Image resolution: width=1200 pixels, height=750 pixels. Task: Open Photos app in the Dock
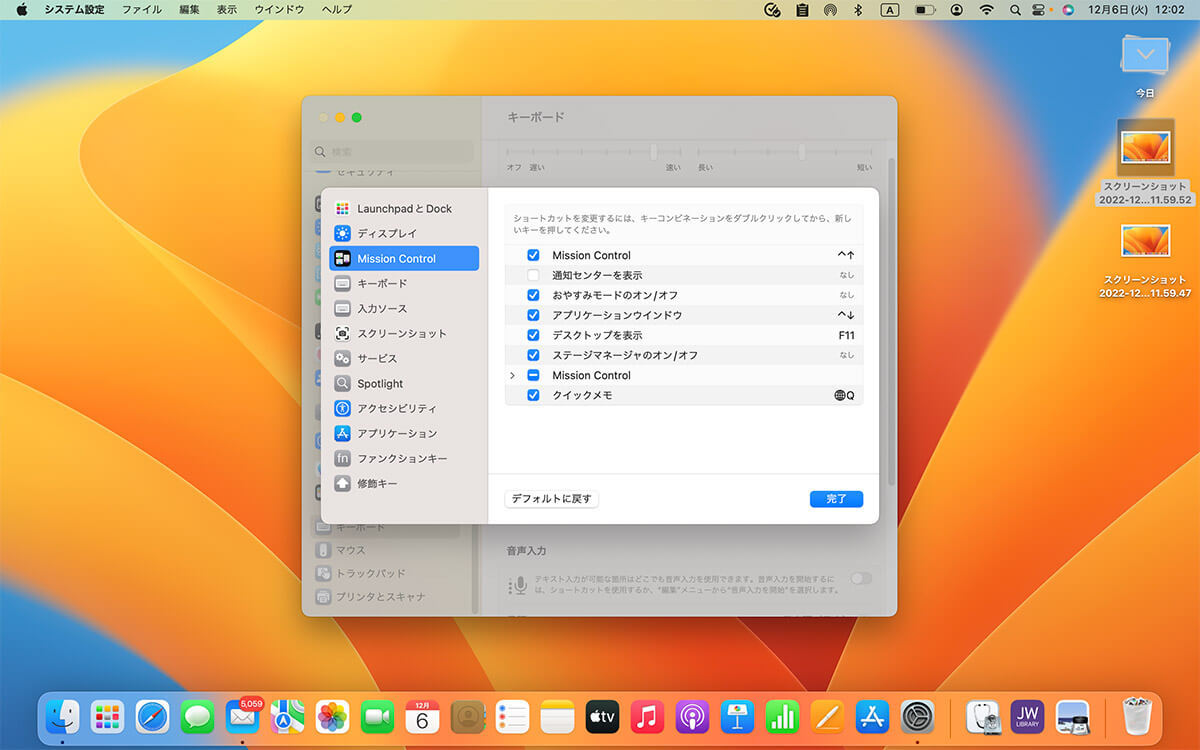click(x=333, y=716)
